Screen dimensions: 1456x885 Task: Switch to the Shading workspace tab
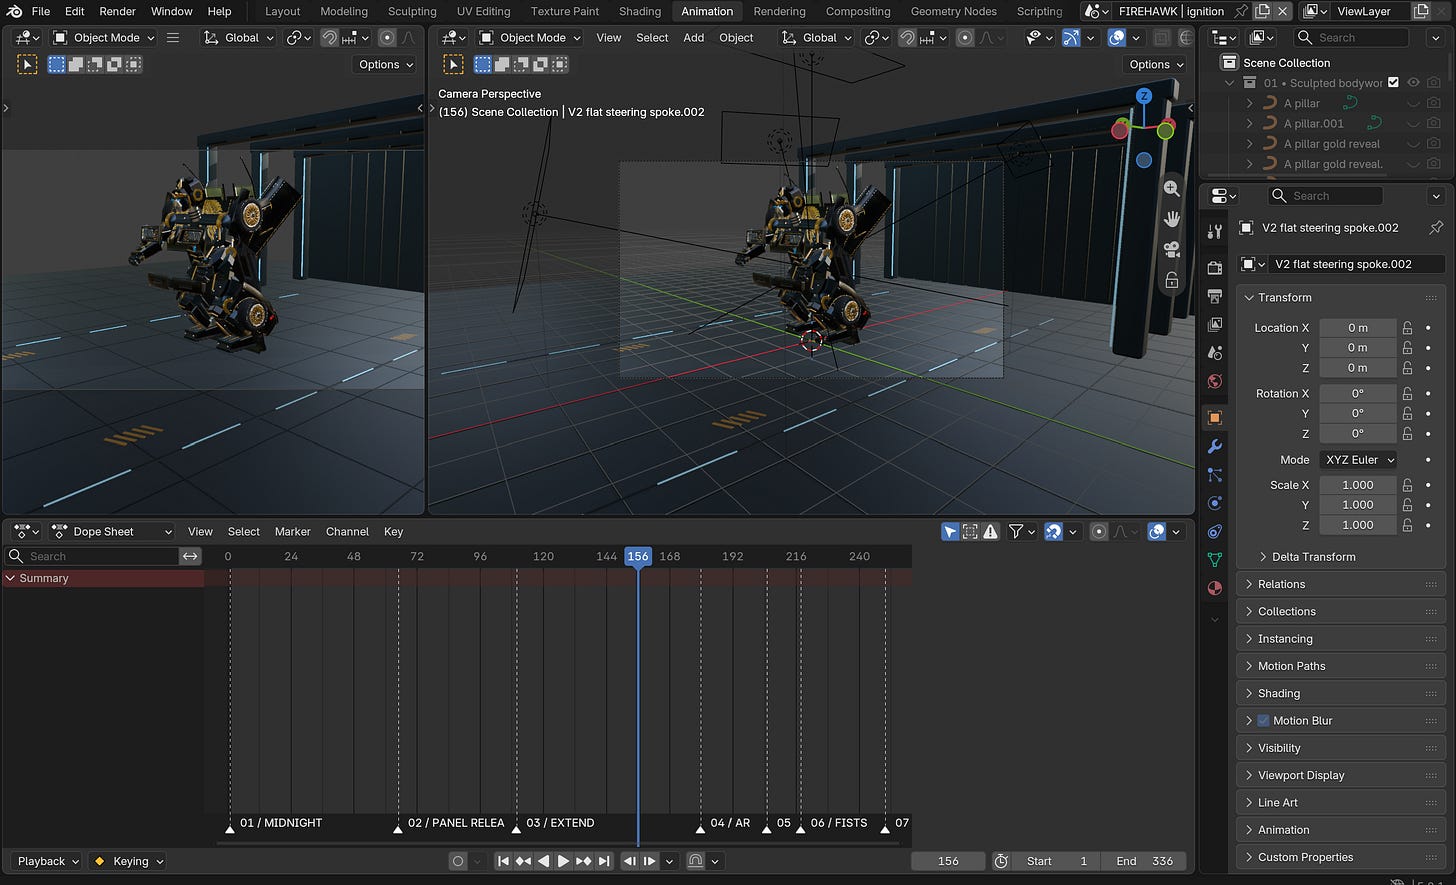pos(640,11)
